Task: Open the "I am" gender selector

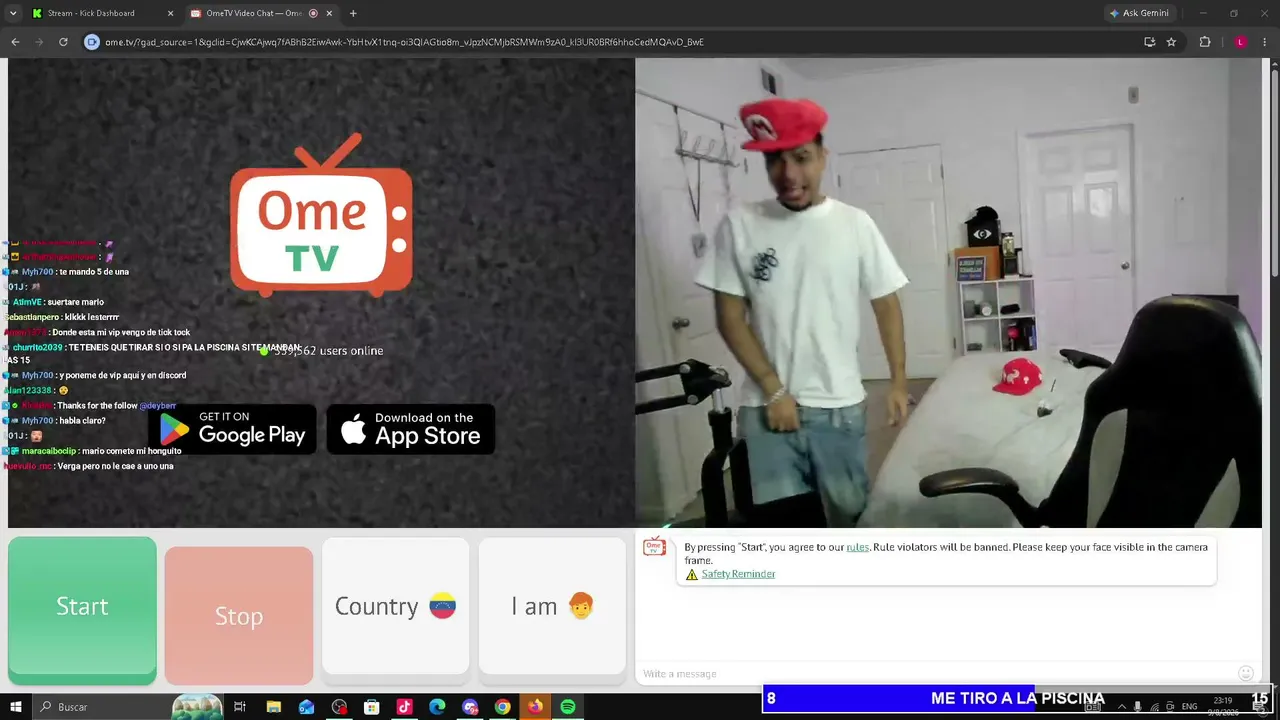Action: (552, 606)
